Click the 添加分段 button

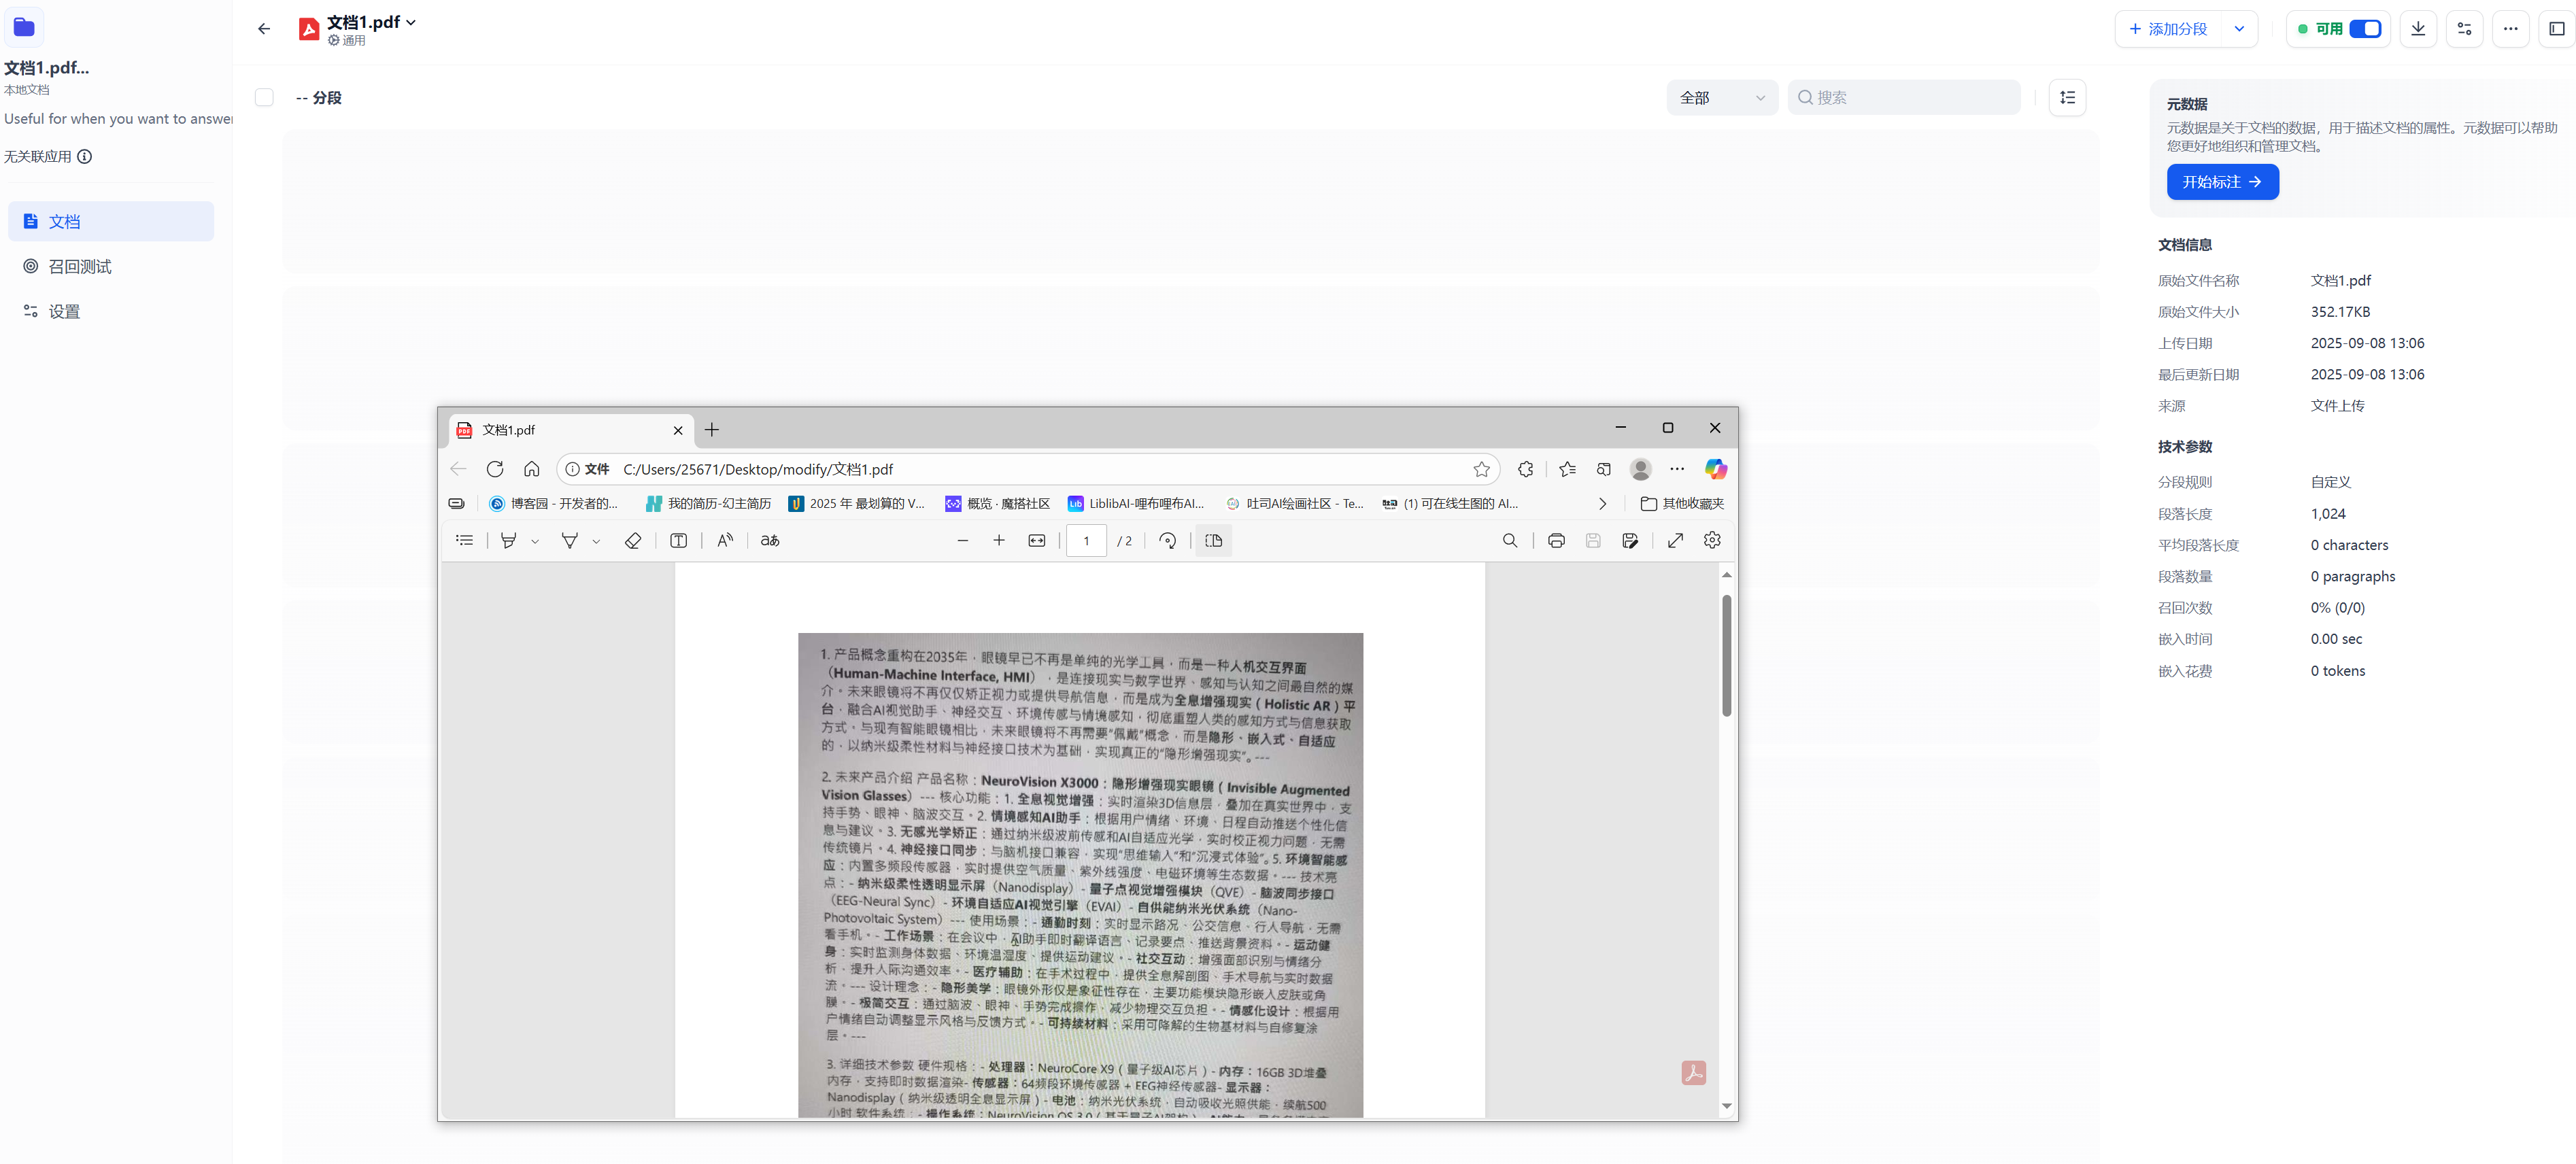point(2168,29)
